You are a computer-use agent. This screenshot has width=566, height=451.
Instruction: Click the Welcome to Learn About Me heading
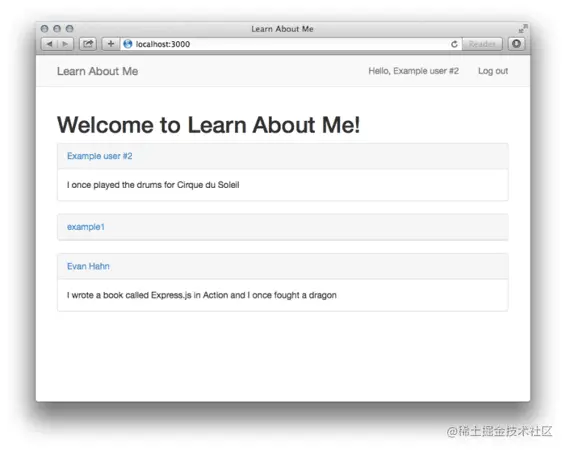click(208, 125)
